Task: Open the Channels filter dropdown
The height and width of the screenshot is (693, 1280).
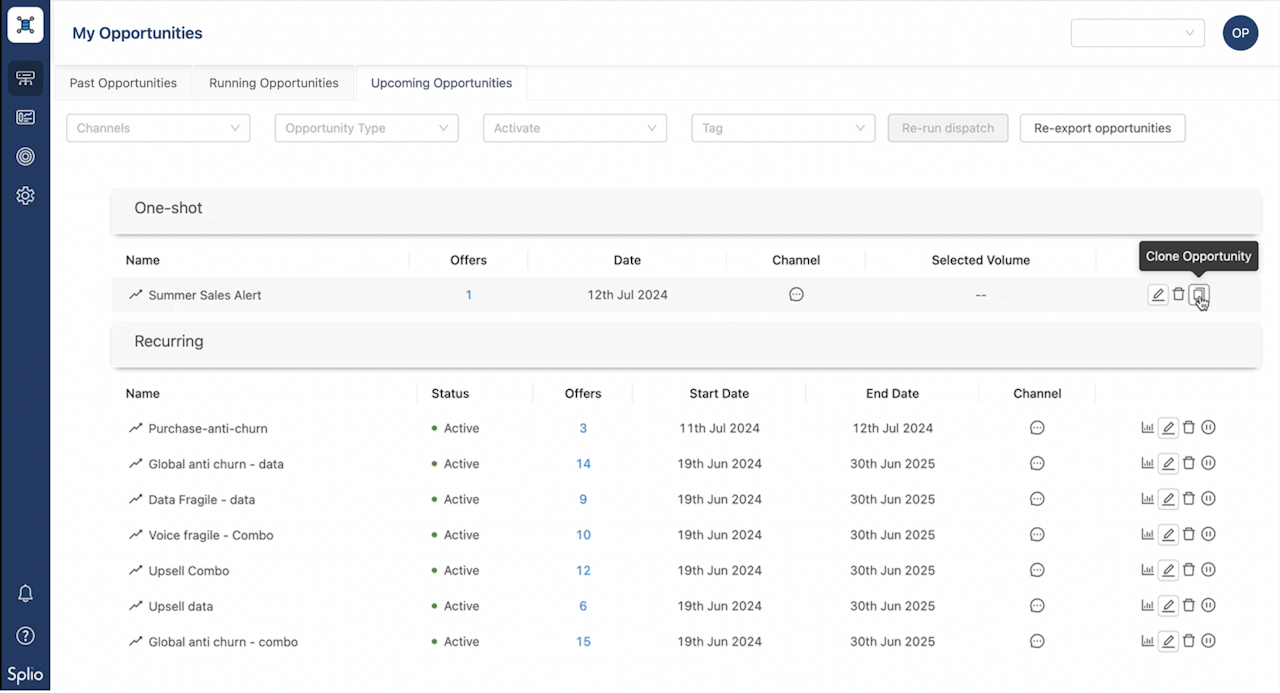Action: pyautogui.click(x=158, y=128)
